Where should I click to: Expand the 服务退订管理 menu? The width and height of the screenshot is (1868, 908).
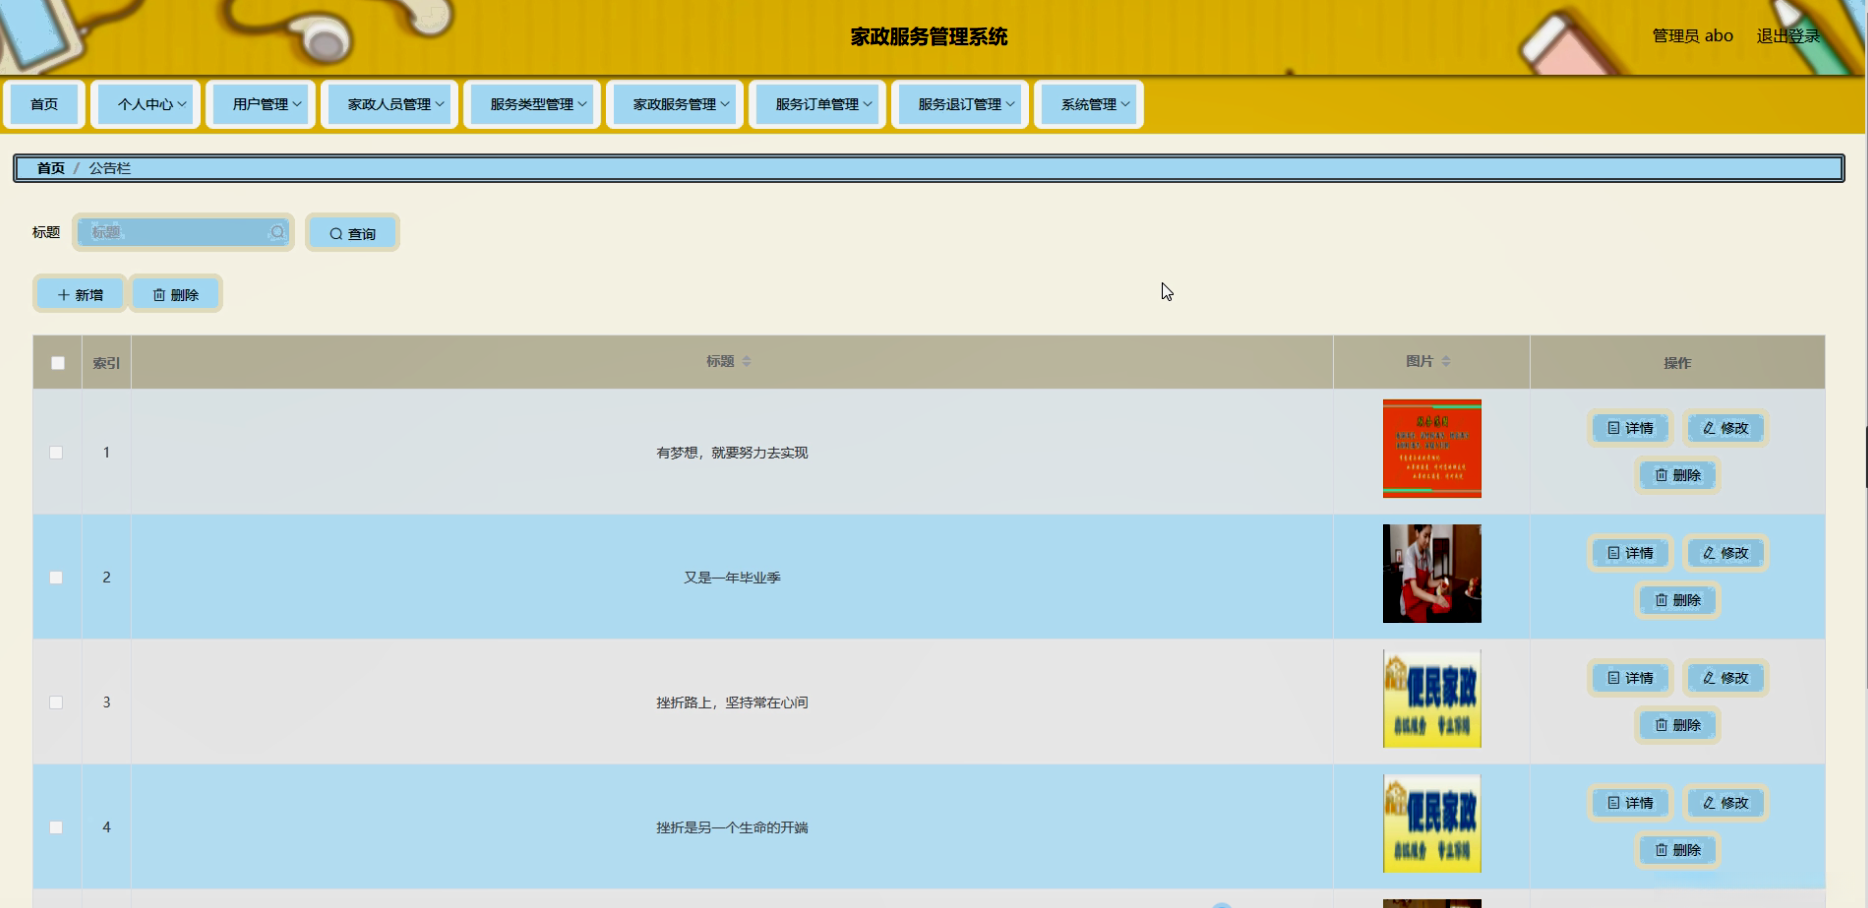960,104
